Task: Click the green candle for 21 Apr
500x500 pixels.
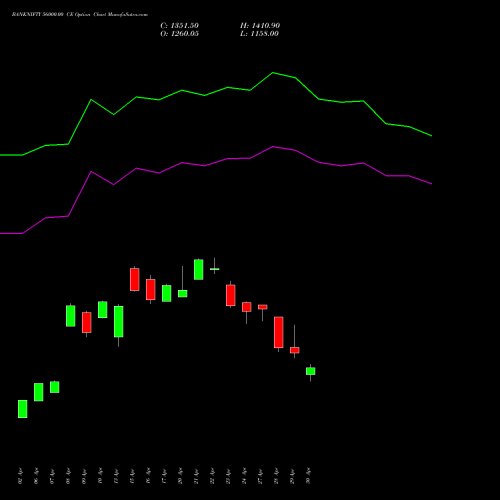Action: [x=199, y=269]
